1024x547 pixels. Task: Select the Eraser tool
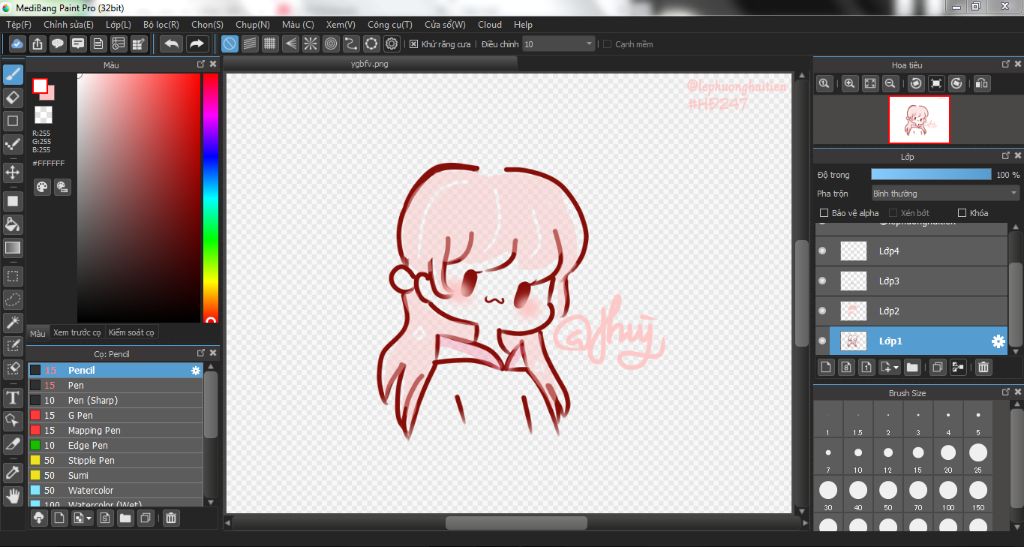click(12, 98)
